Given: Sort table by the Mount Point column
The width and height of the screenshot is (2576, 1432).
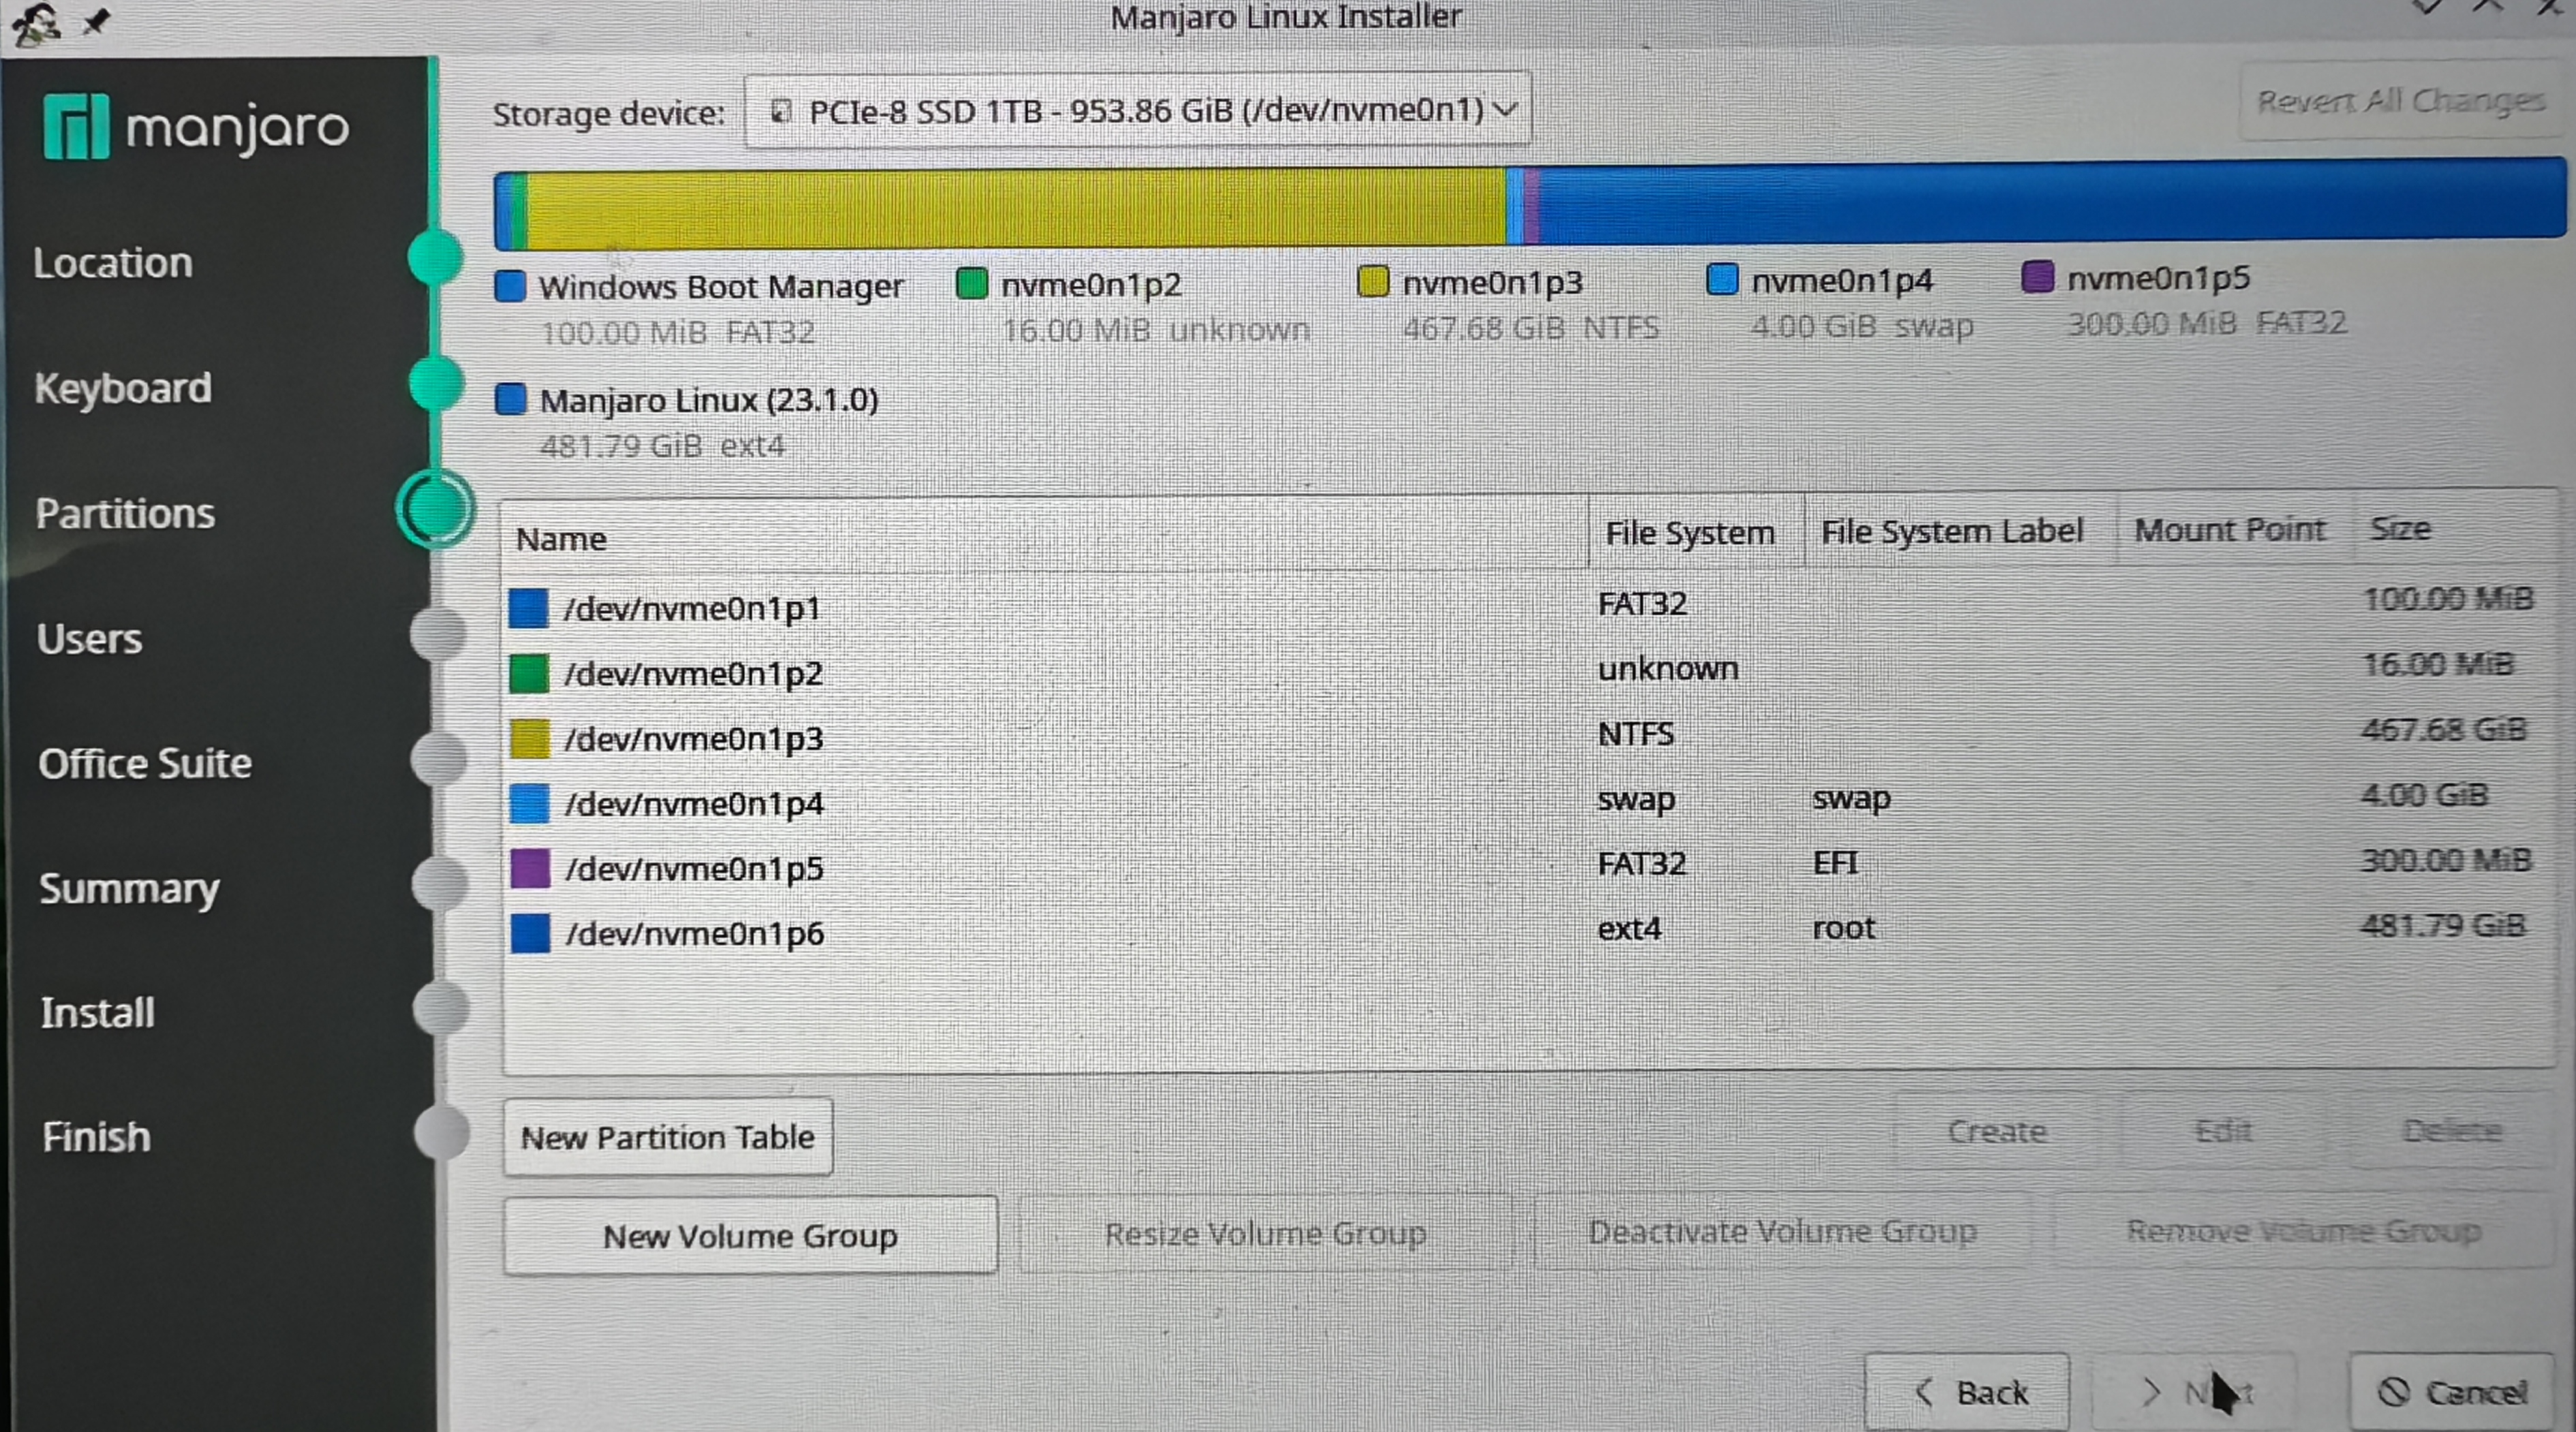Looking at the screenshot, I should (2229, 530).
